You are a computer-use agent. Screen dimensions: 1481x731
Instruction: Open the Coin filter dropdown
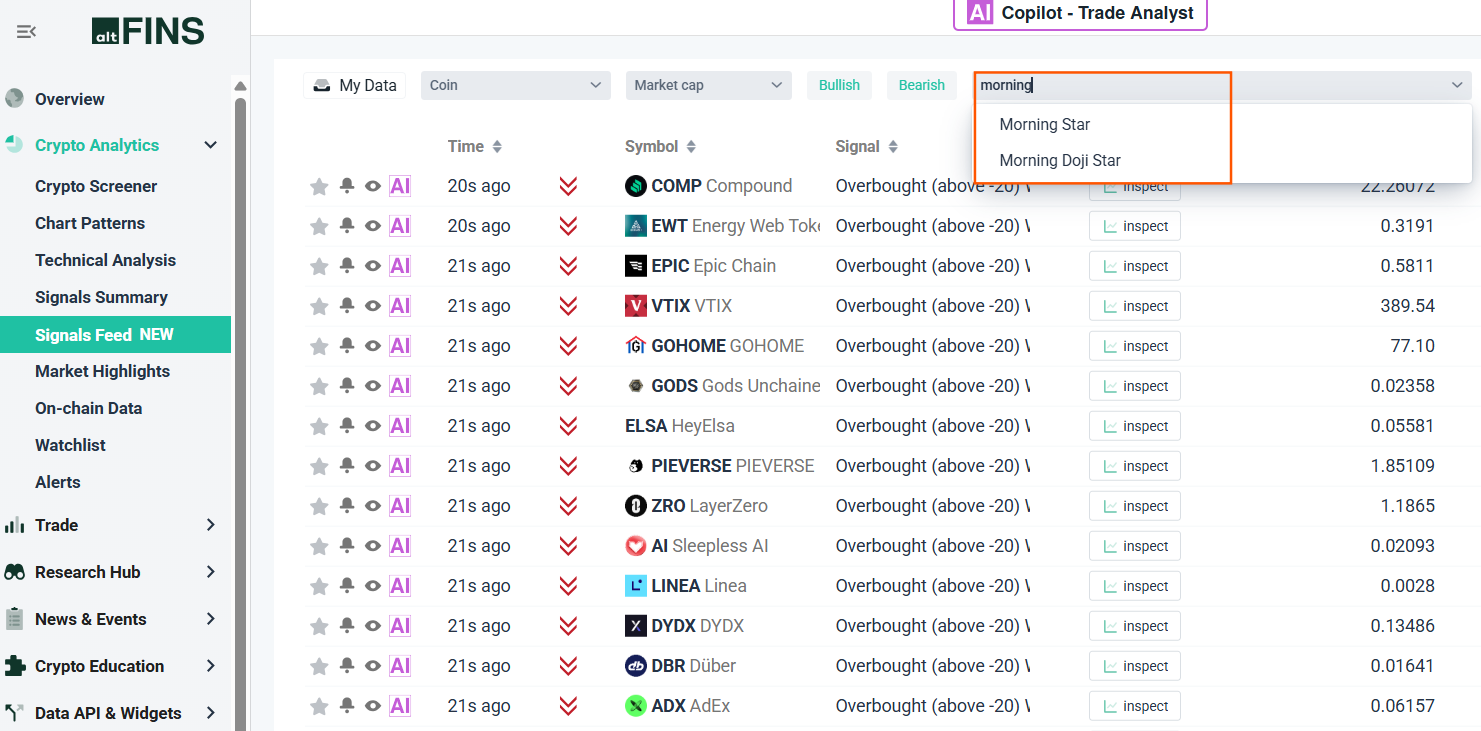(515, 85)
